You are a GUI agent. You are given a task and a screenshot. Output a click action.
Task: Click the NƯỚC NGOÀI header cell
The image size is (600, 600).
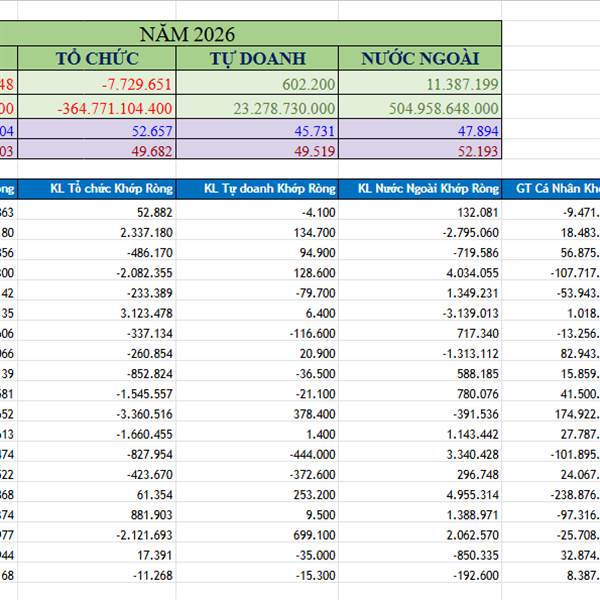click(x=420, y=58)
